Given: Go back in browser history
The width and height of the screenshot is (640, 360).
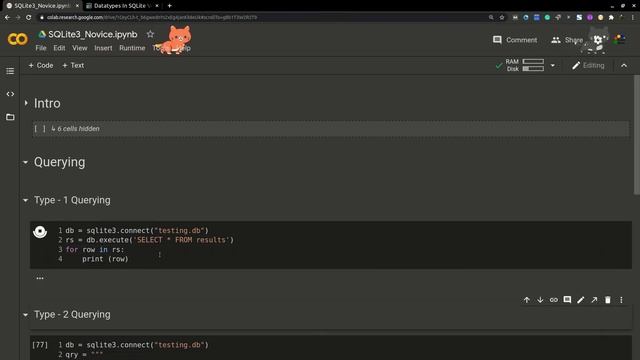Looking at the screenshot, I should [x=7, y=18].
